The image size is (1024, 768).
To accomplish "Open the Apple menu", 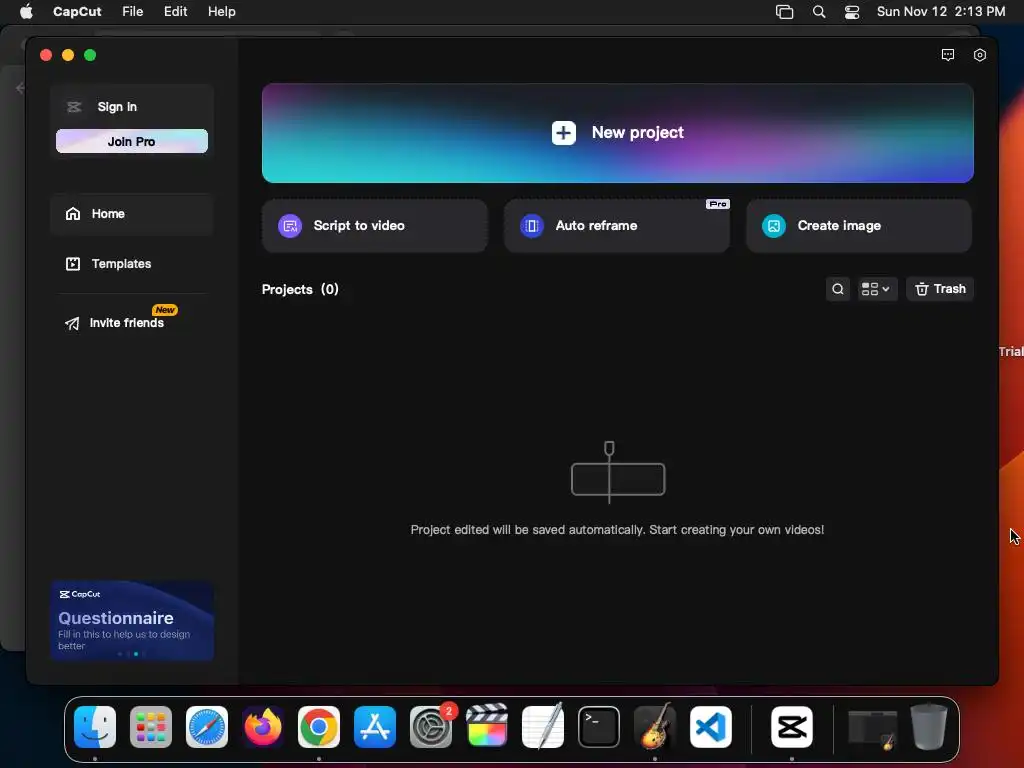I will (x=26, y=12).
